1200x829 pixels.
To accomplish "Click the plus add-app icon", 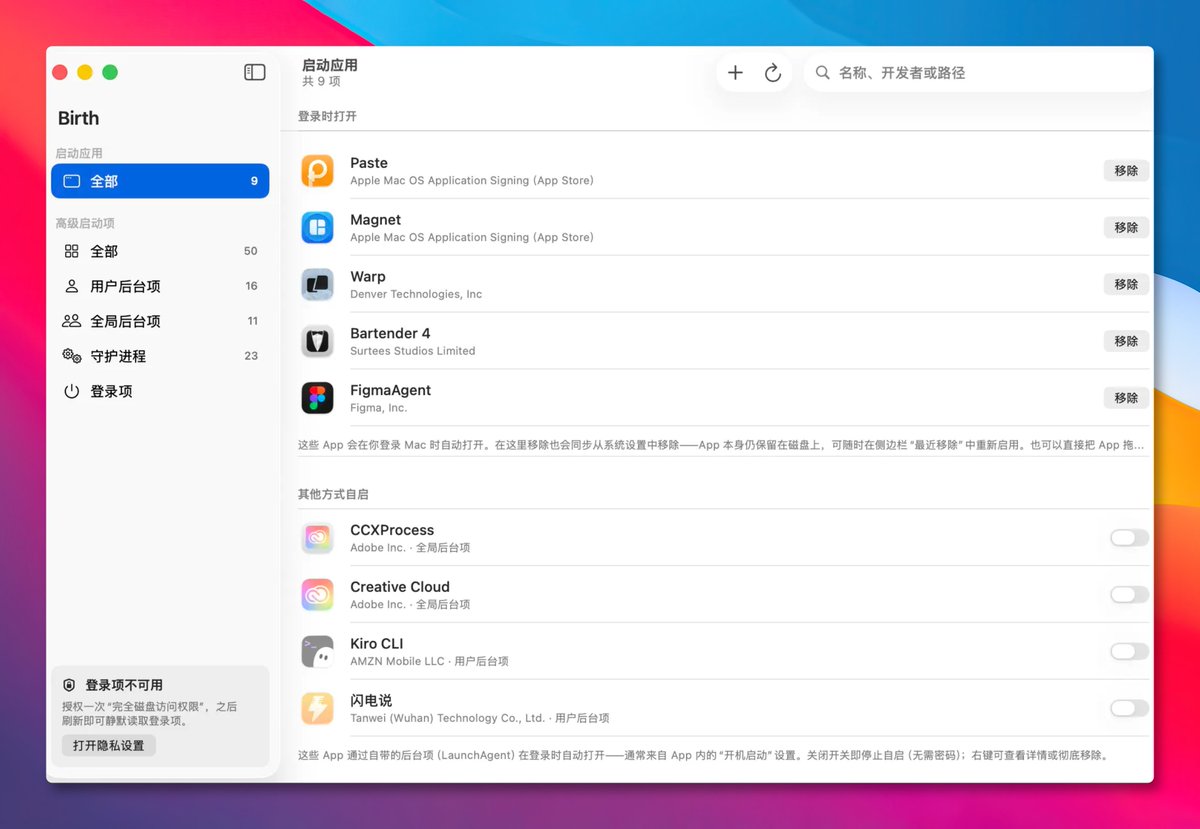I will pyautogui.click(x=735, y=72).
